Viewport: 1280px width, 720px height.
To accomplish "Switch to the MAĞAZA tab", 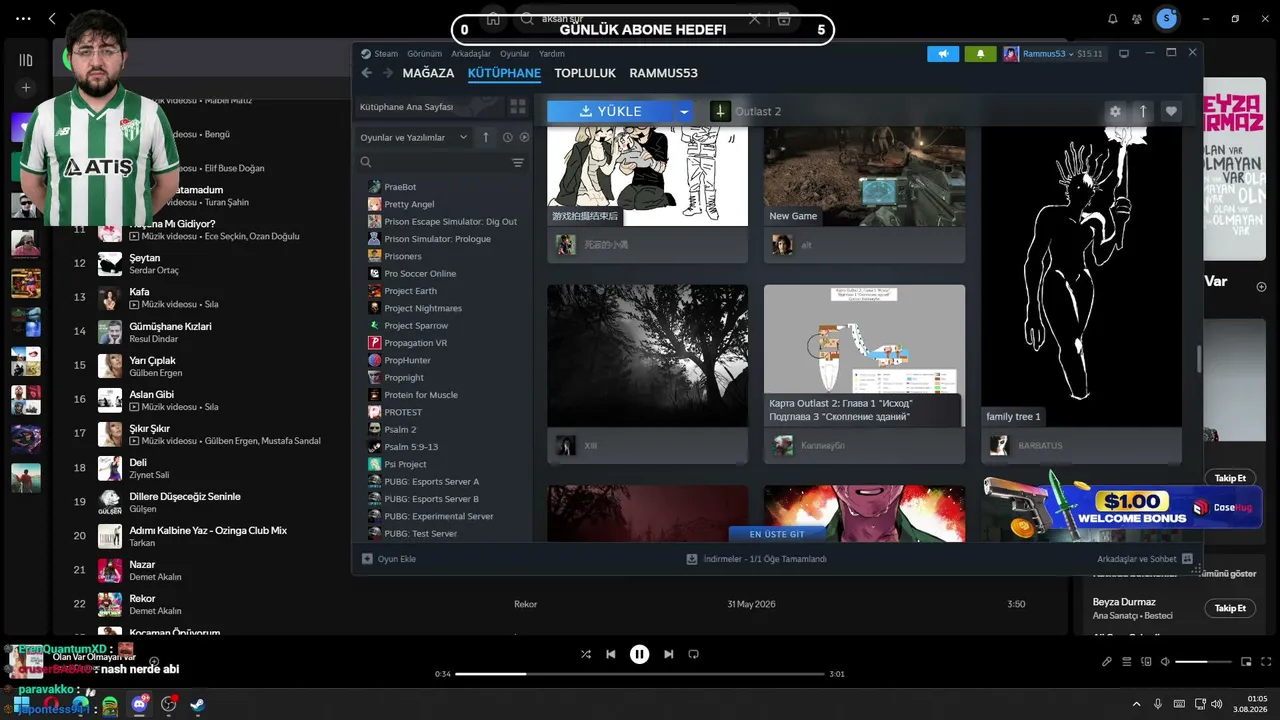I will coord(428,73).
